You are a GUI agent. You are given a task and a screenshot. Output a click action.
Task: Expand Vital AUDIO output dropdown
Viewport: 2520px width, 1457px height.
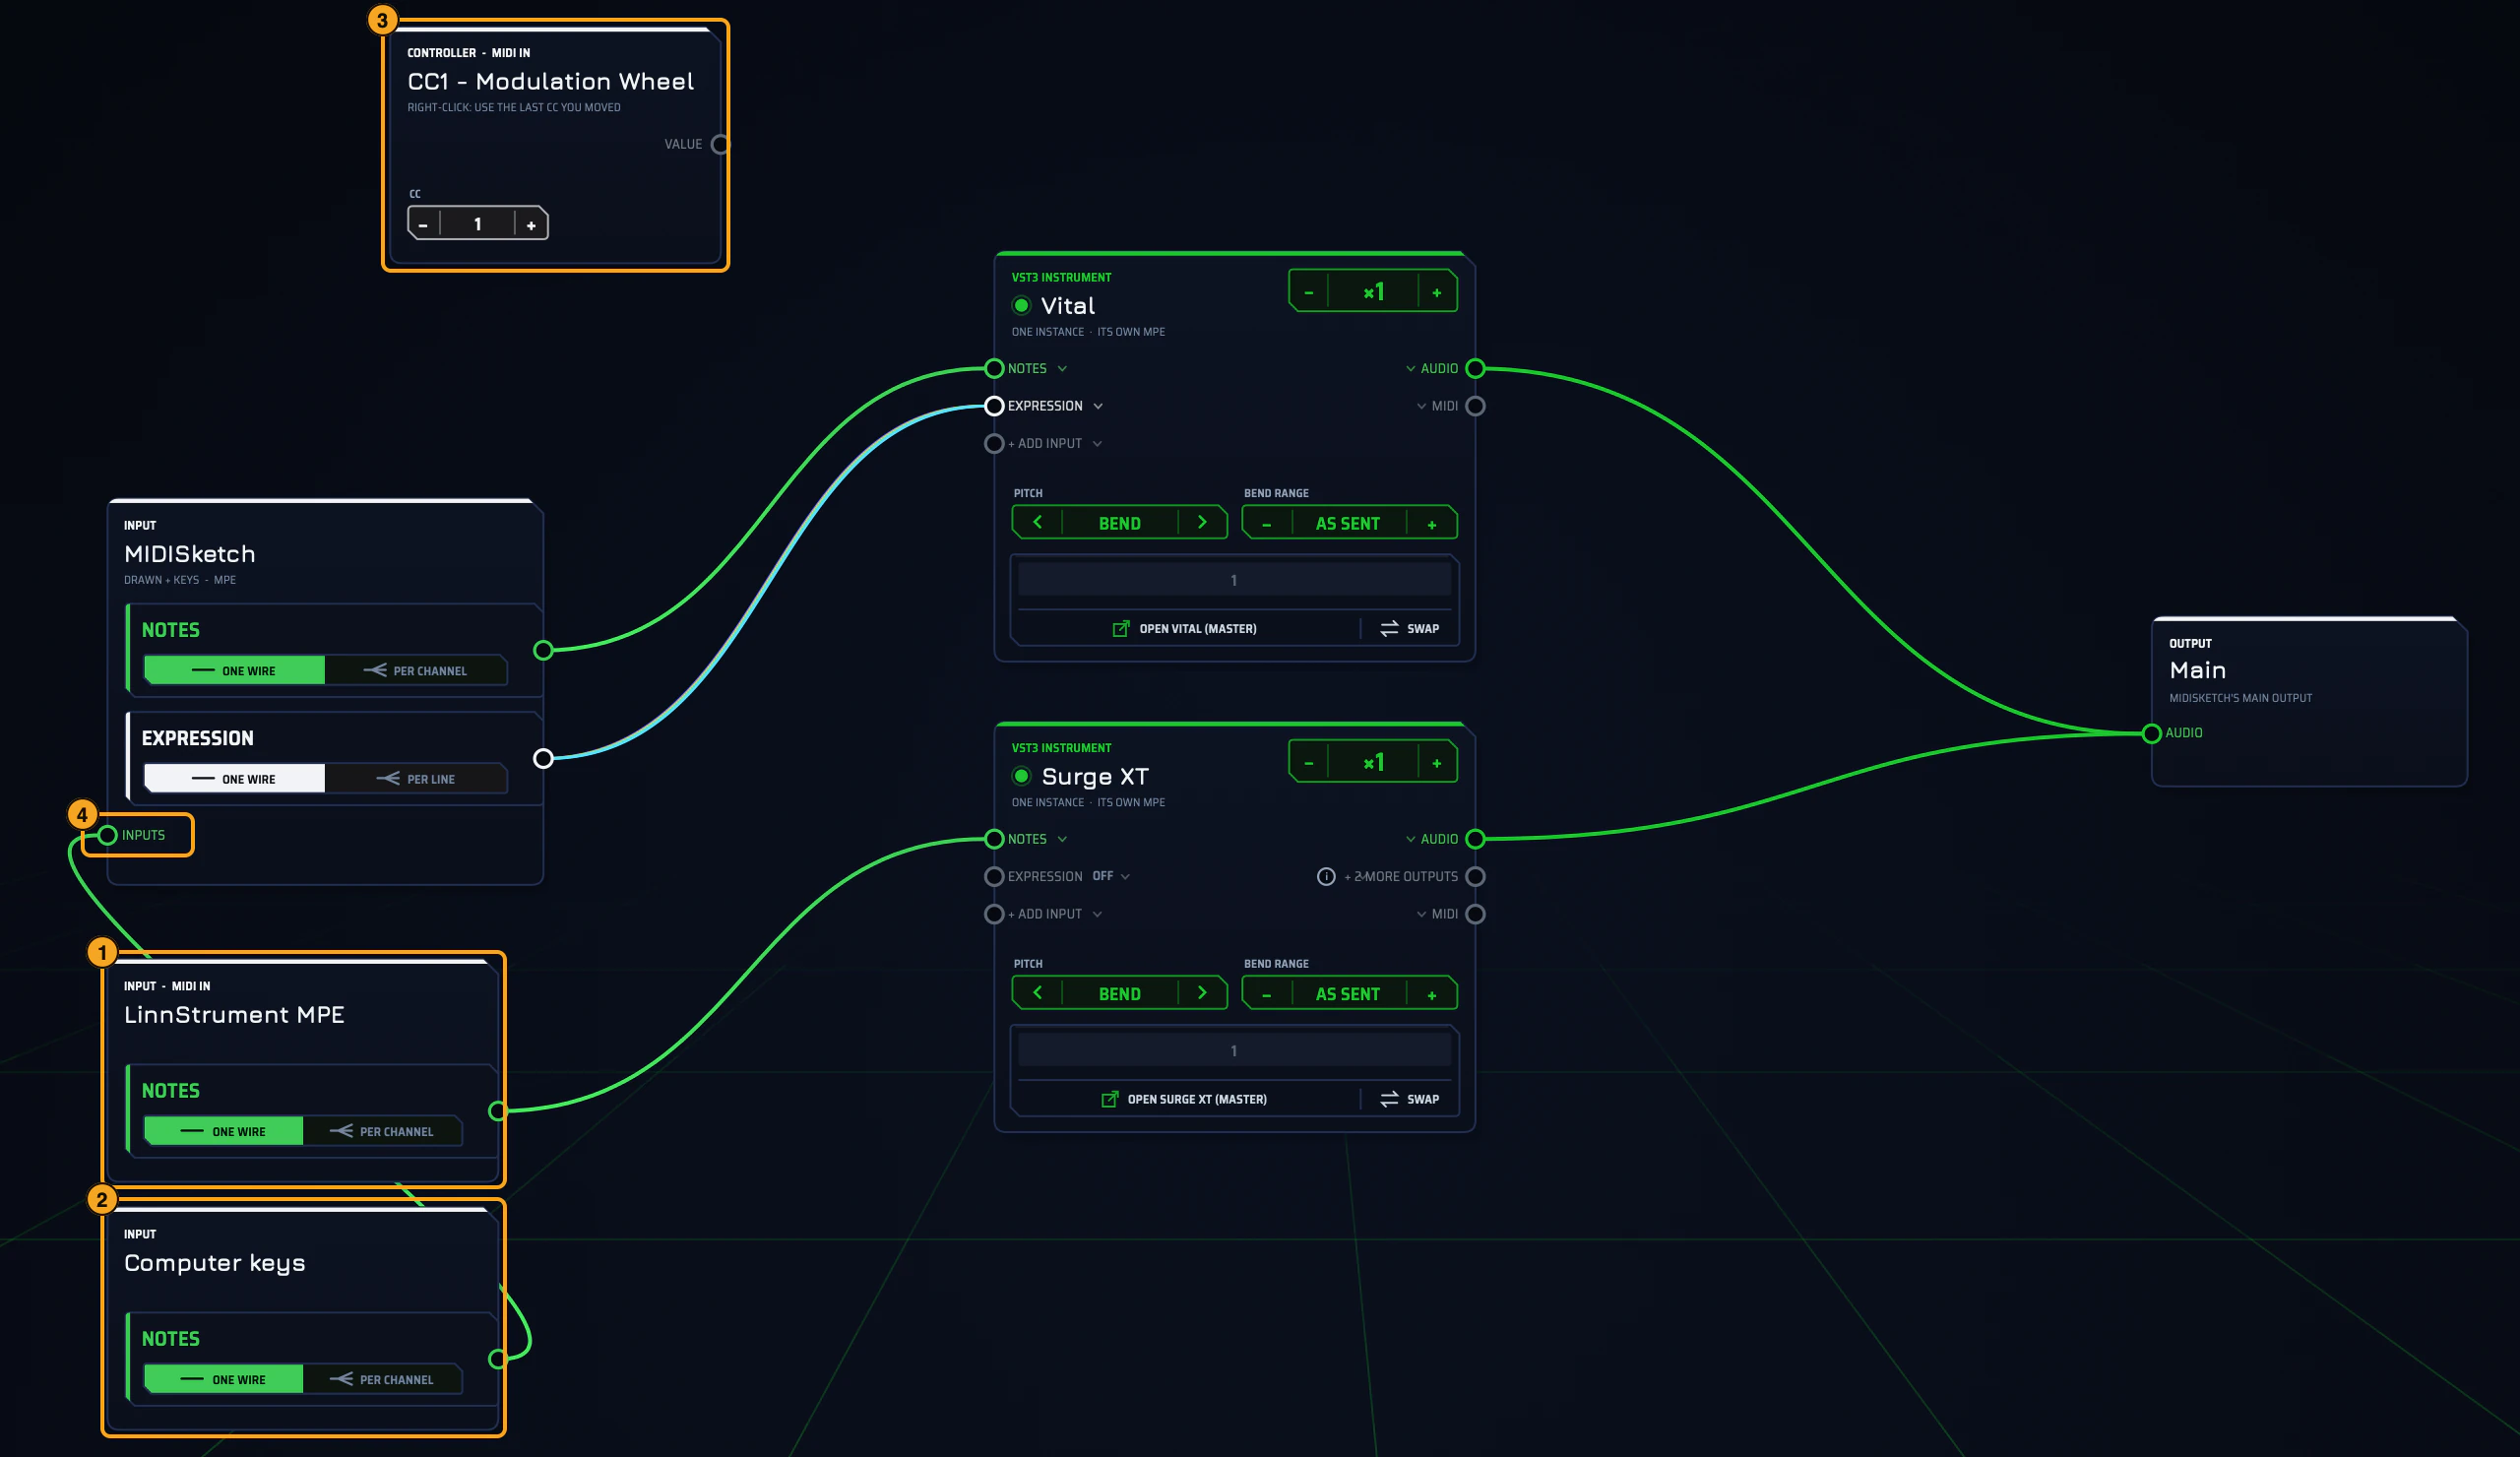(1410, 369)
